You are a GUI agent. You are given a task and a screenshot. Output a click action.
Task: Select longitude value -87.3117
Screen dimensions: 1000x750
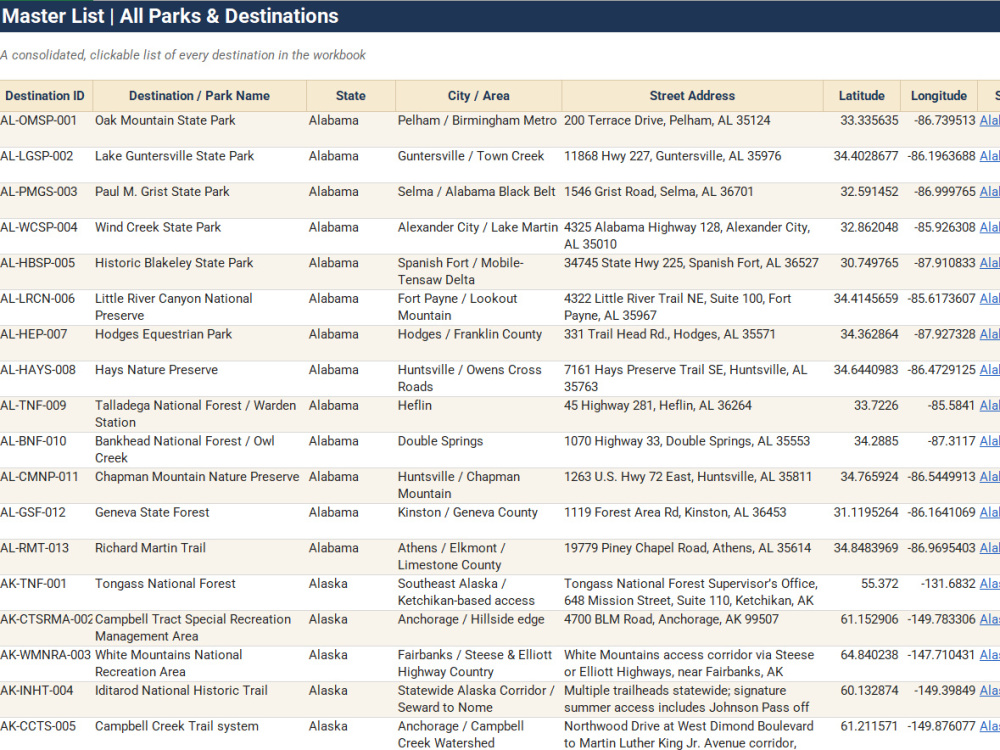939,451
